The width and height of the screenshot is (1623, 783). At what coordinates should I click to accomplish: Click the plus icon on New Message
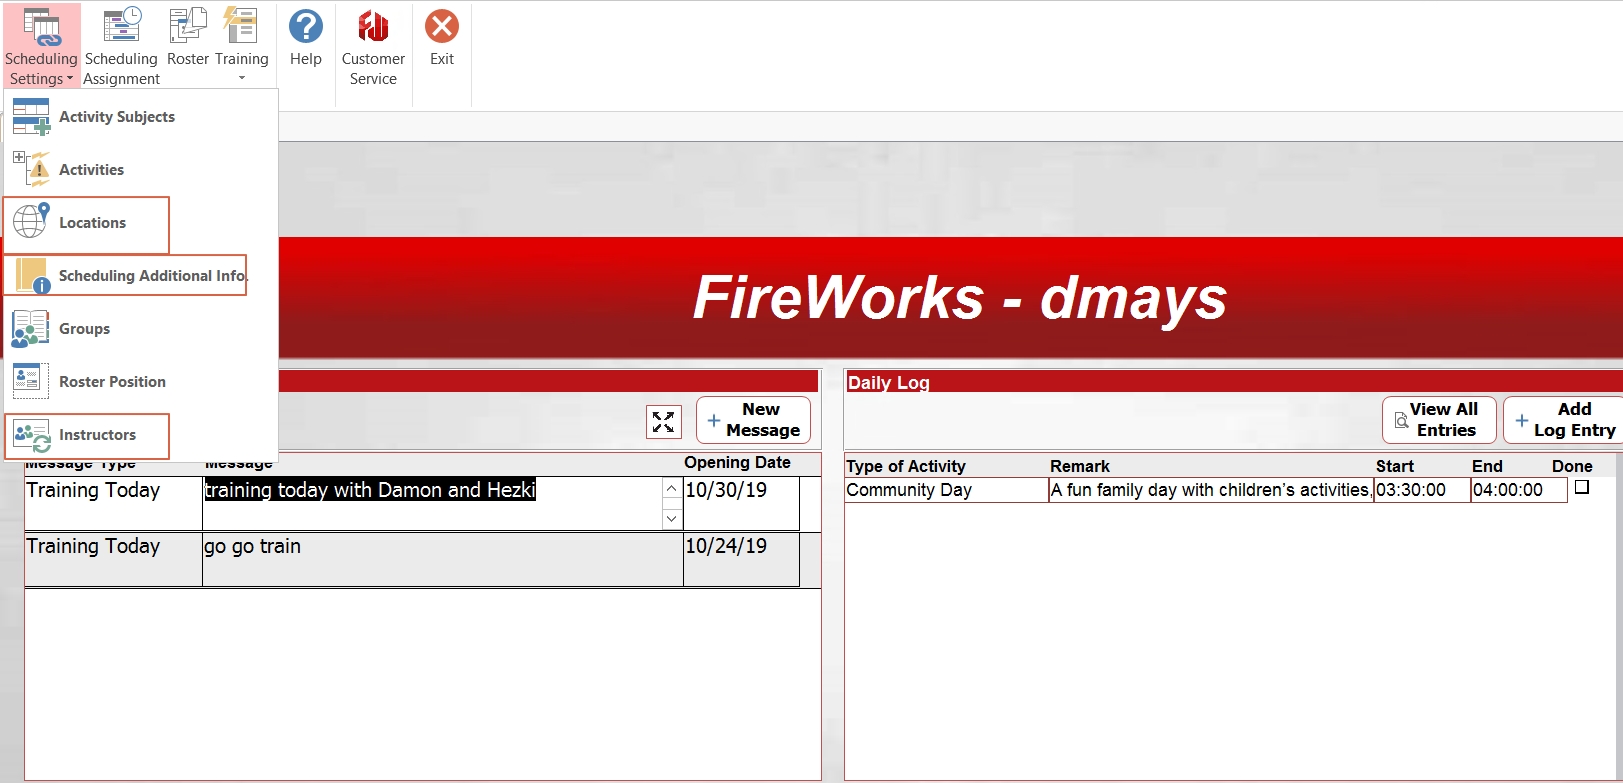(x=714, y=421)
